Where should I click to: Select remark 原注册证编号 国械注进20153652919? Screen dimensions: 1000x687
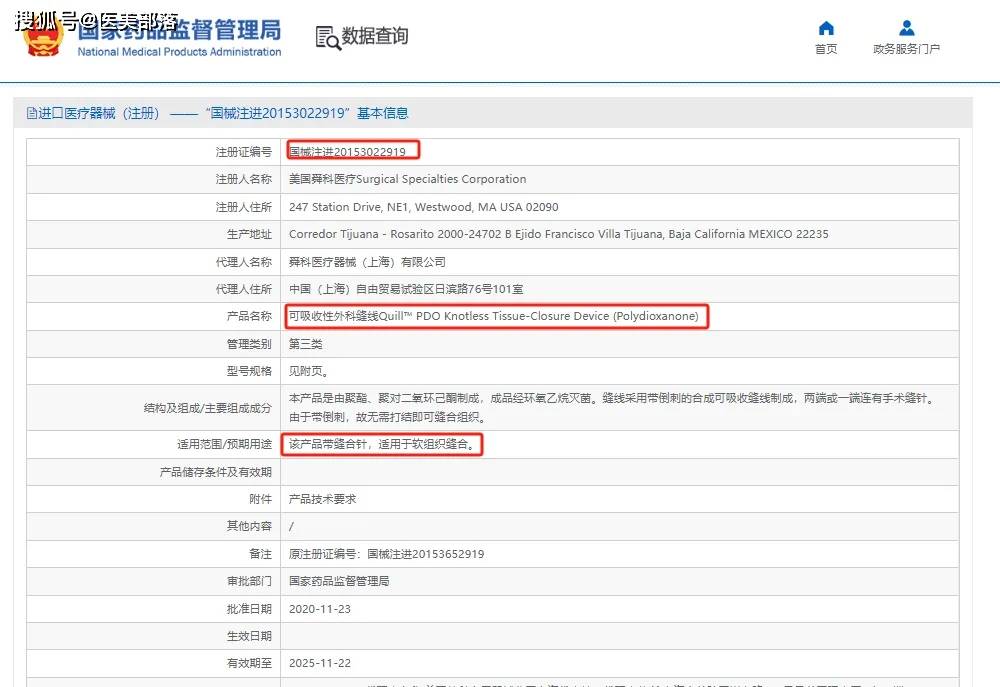[x=386, y=554]
